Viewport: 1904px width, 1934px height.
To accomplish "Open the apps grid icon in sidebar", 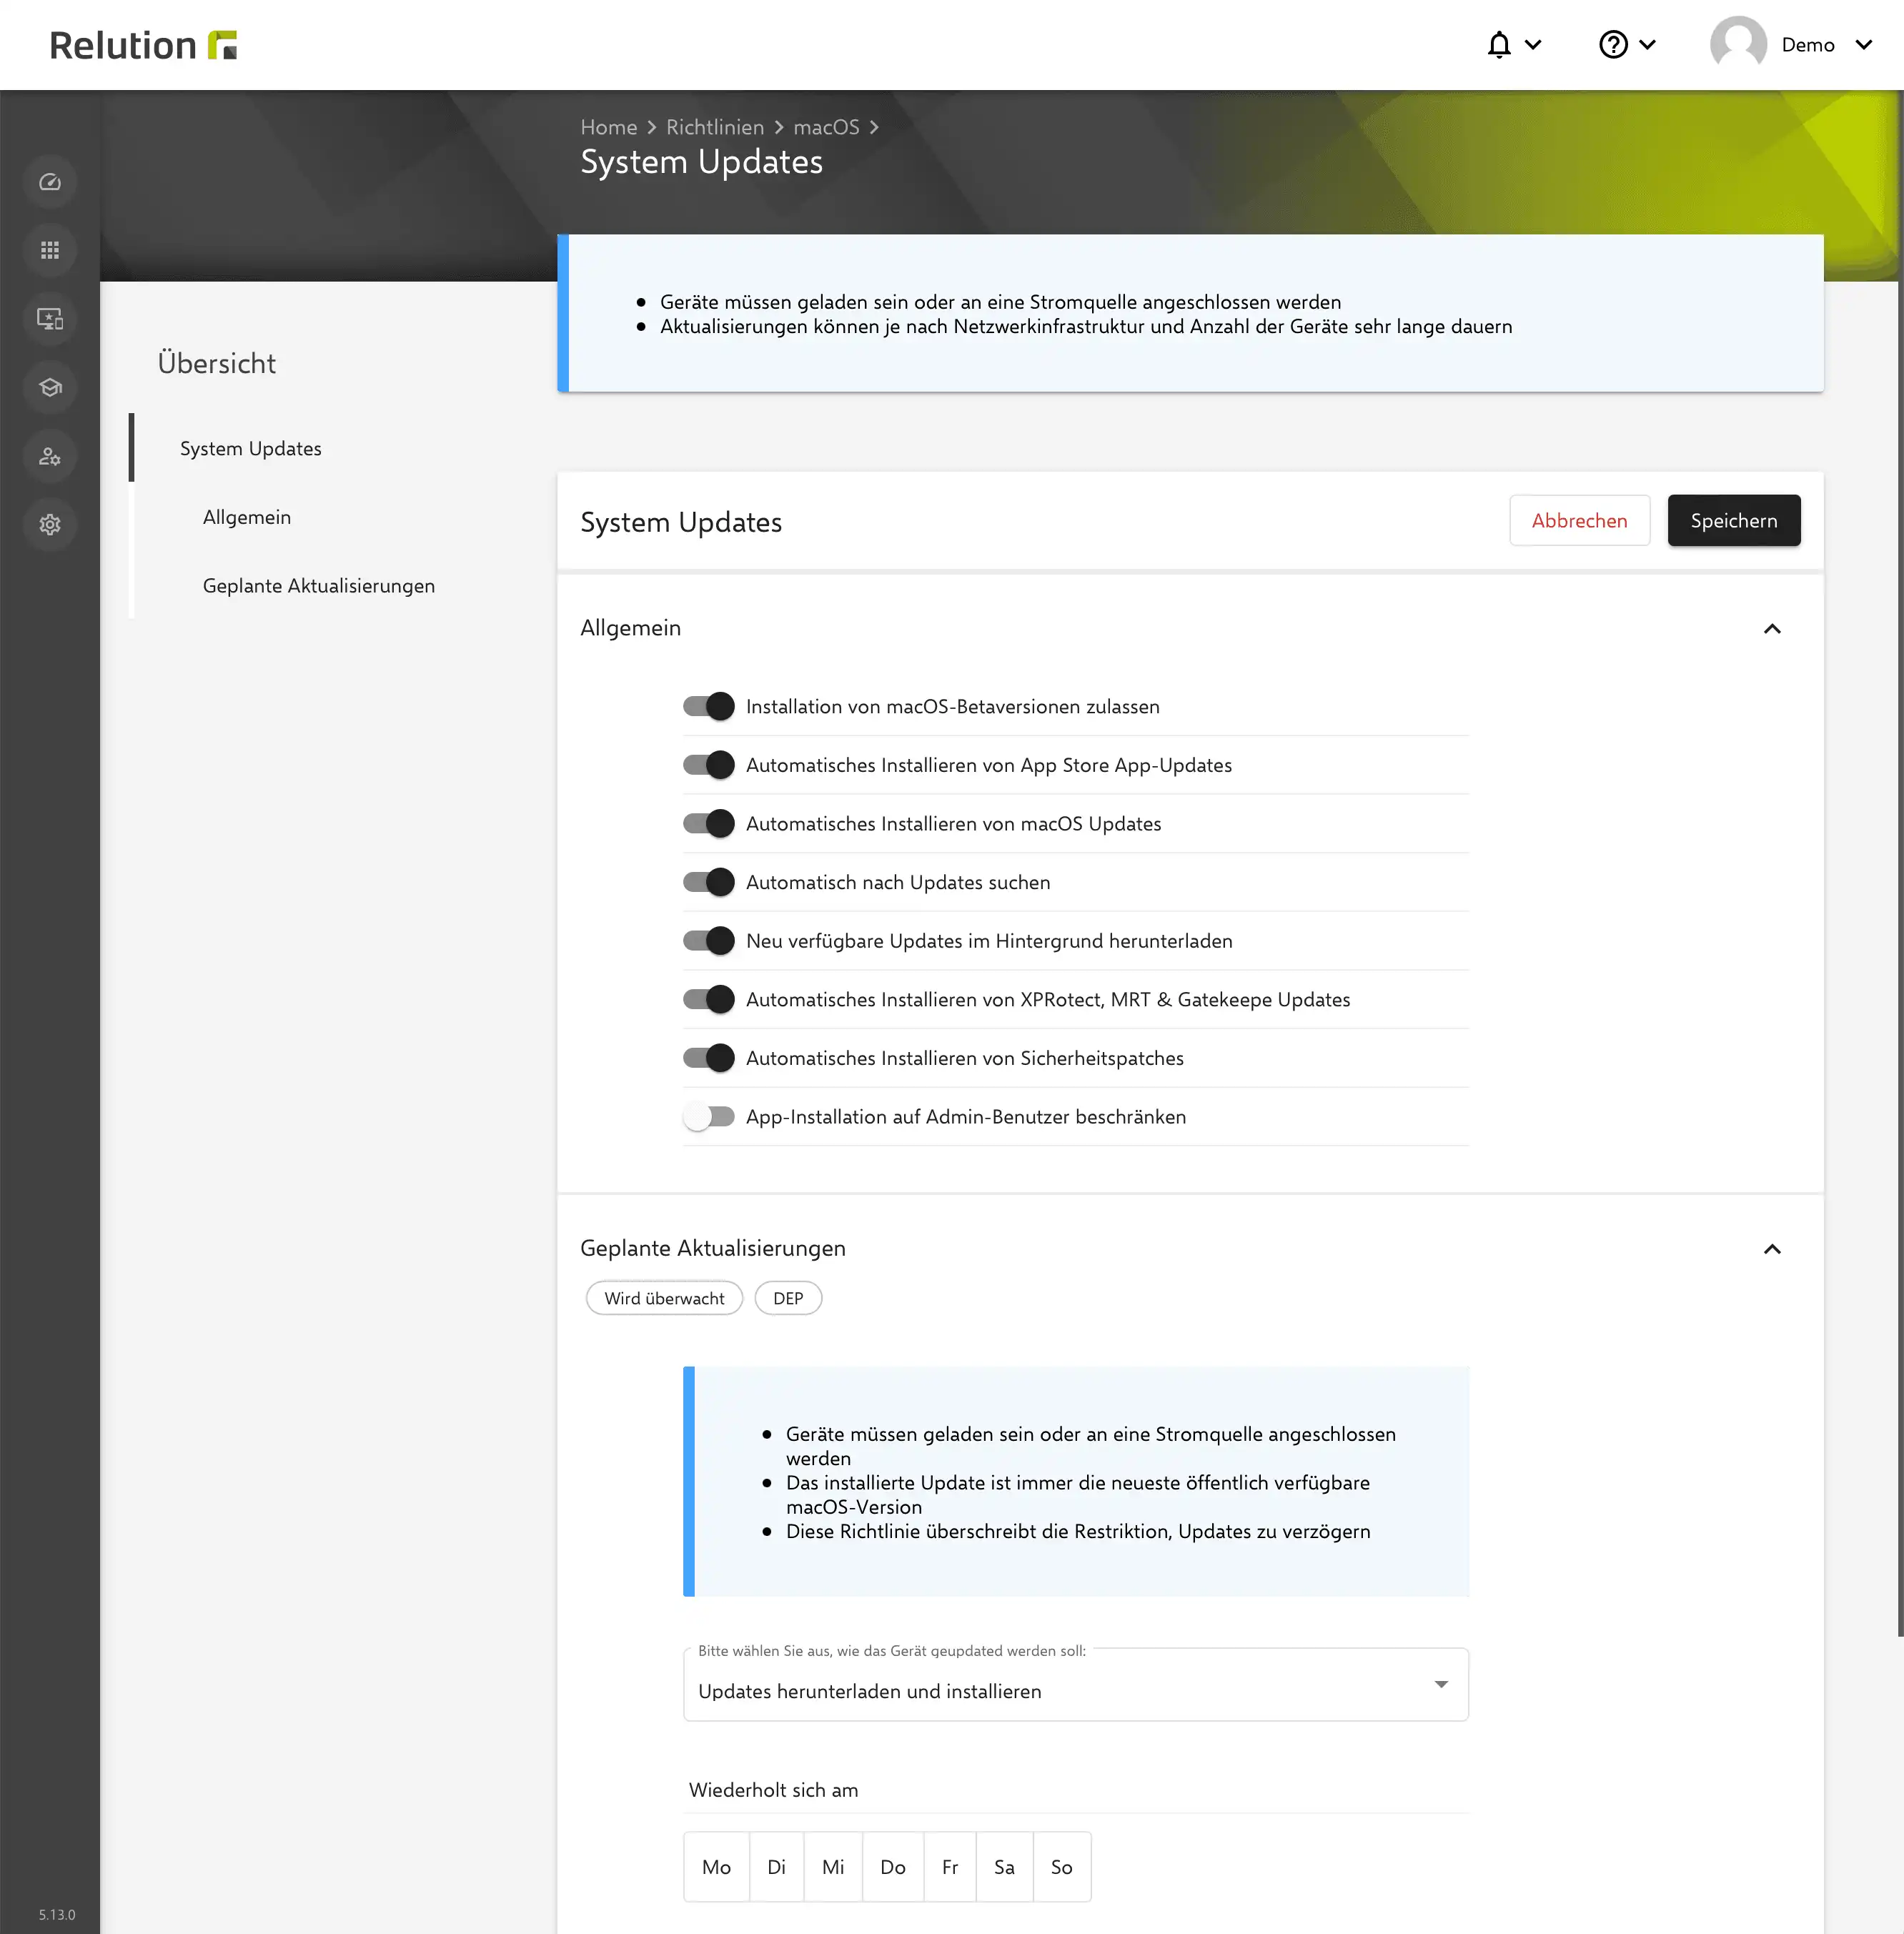I will coord(50,250).
